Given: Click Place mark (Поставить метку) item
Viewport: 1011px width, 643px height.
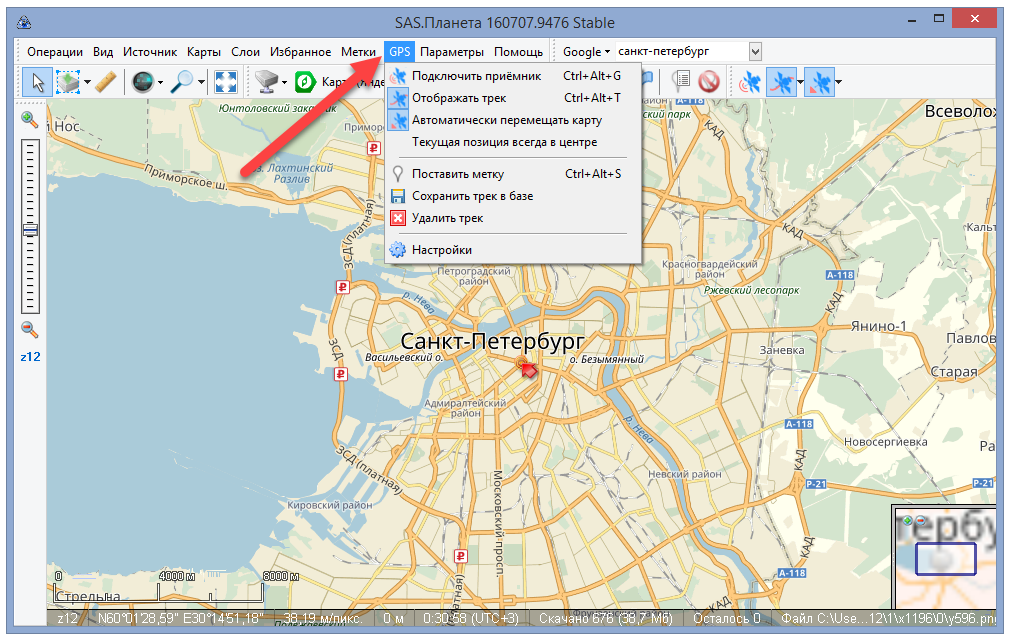Looking at the screenshot, I should coord(458,174).
